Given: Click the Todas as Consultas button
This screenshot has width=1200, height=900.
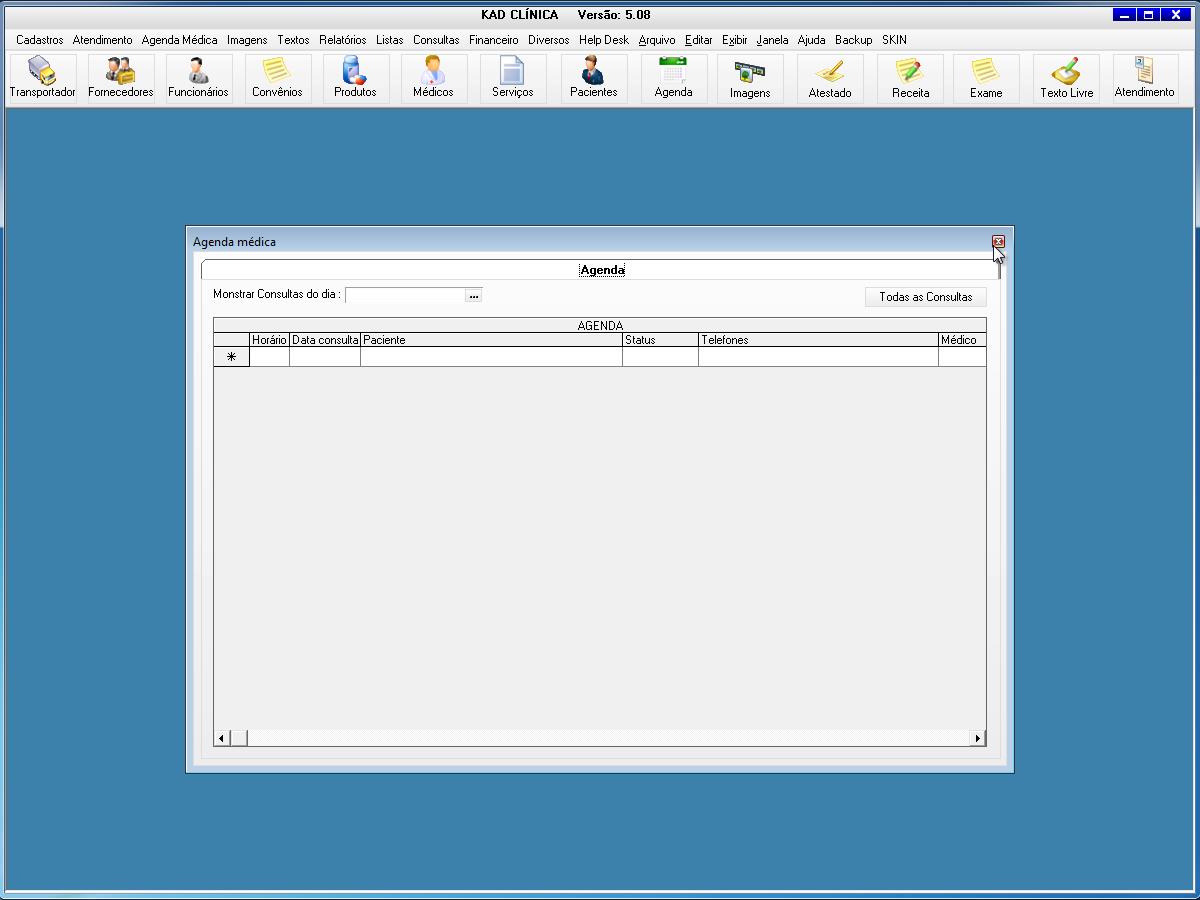Looking at the screenshot, I should click(925, 297).
